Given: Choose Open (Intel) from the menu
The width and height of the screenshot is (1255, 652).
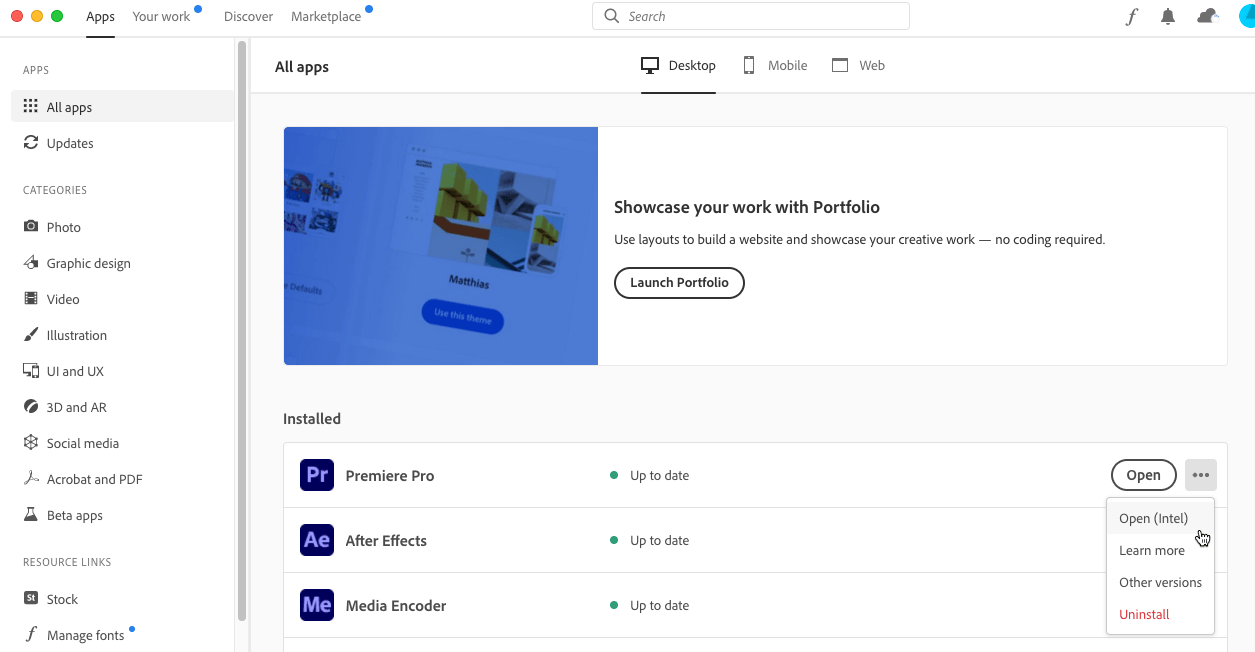Looking at the screenshot, I should [x=1153, y=518].
